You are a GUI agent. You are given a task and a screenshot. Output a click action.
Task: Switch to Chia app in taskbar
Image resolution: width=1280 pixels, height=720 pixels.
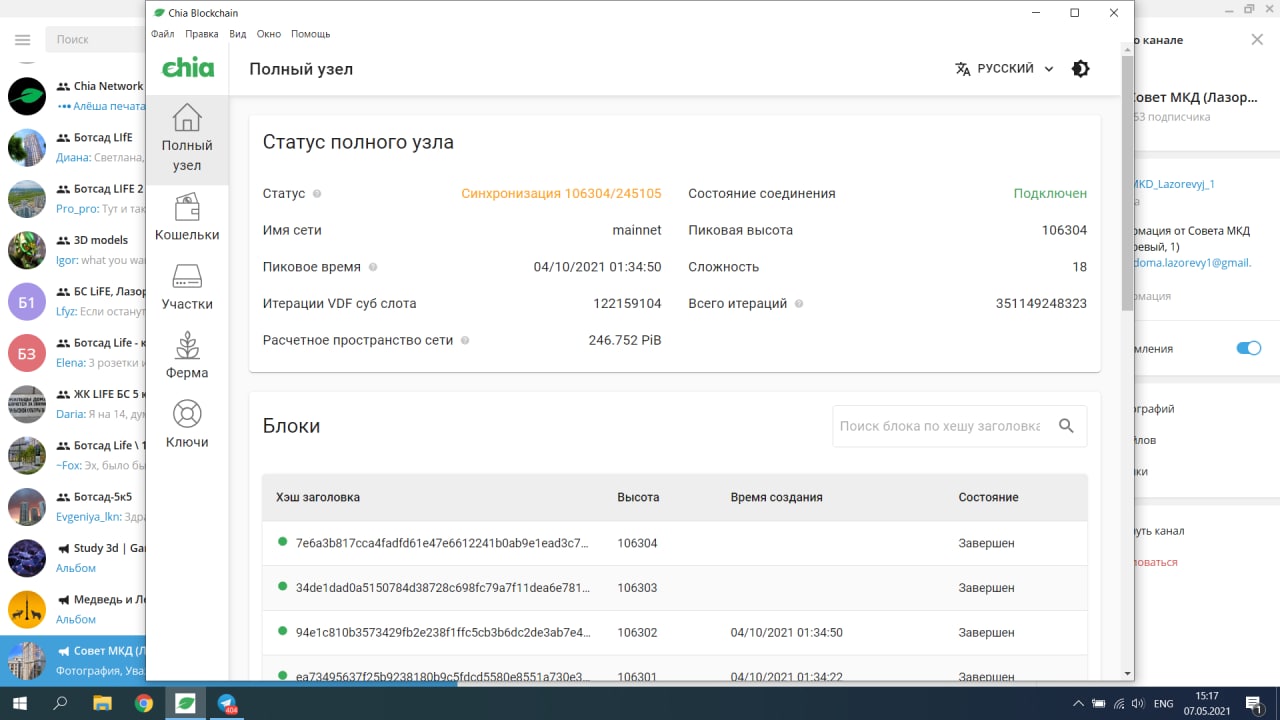click(x=185, y=703)
